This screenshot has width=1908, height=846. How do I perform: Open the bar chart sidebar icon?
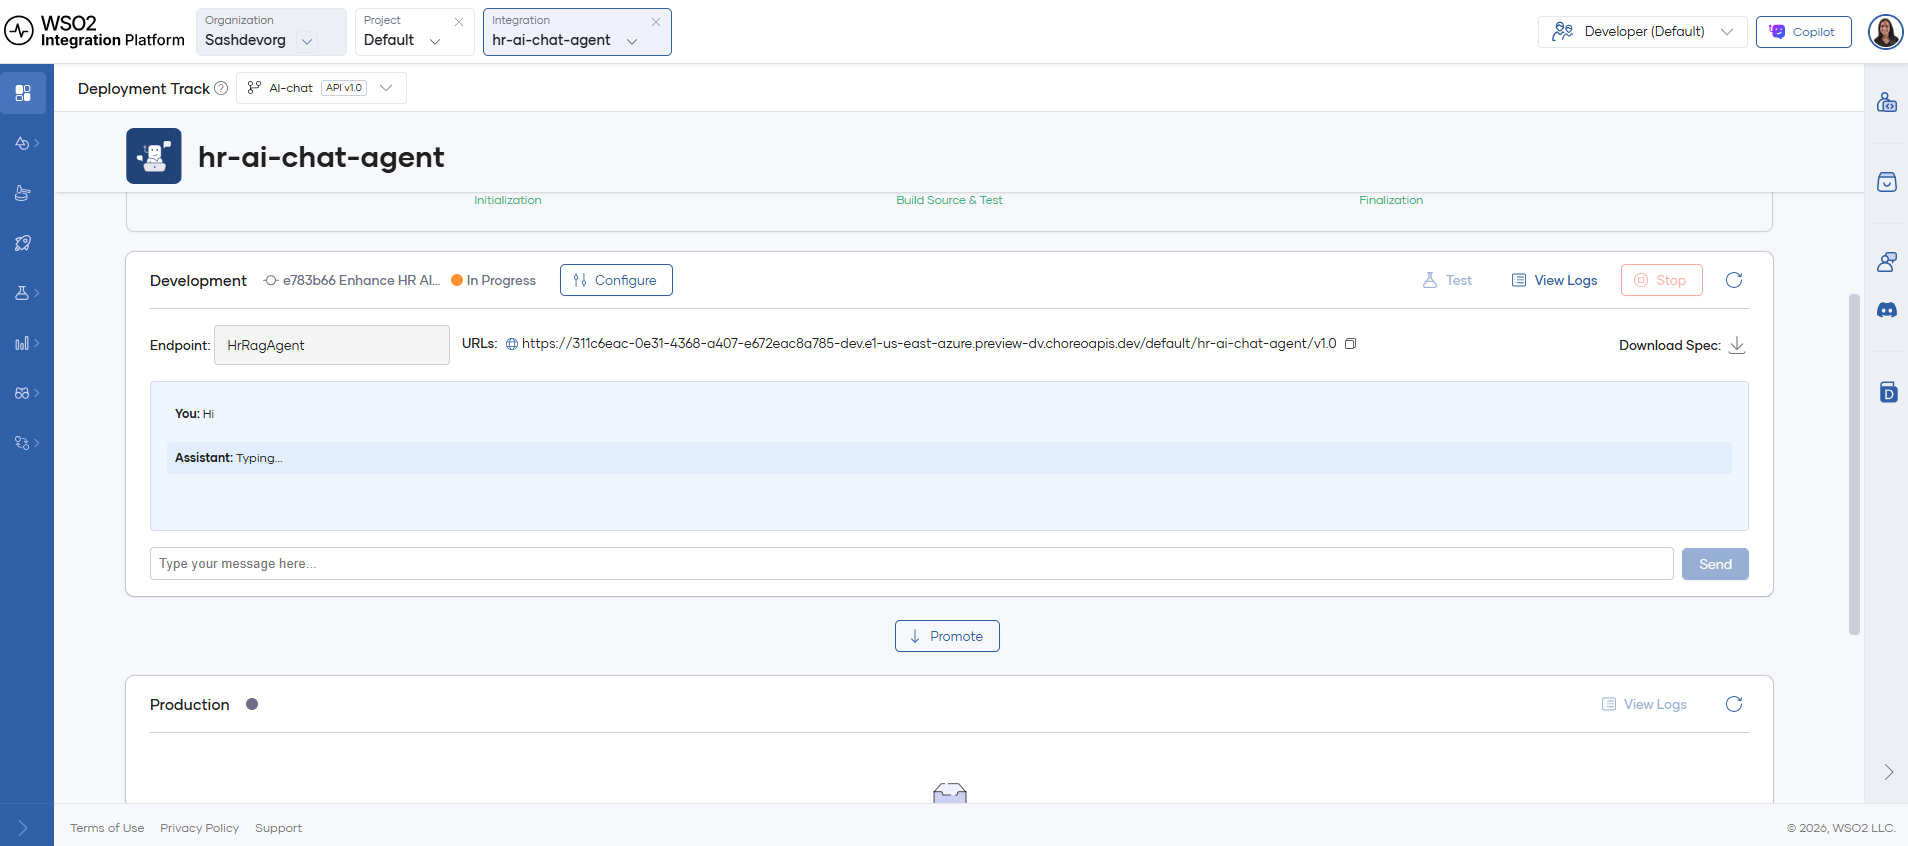pos(23,343)
